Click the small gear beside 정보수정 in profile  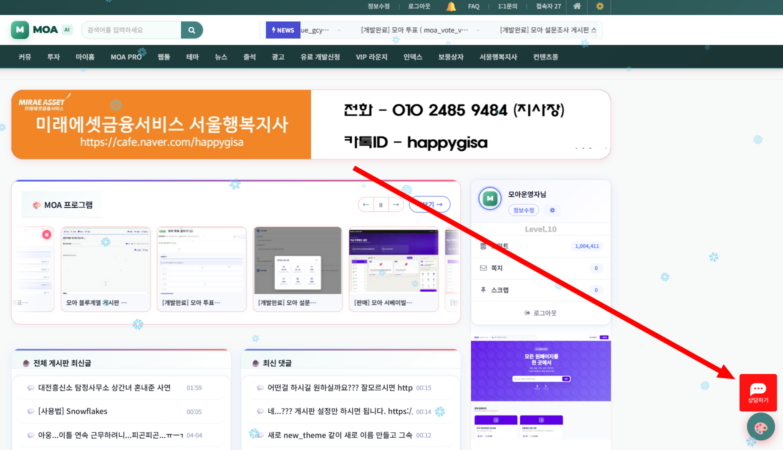552,211
